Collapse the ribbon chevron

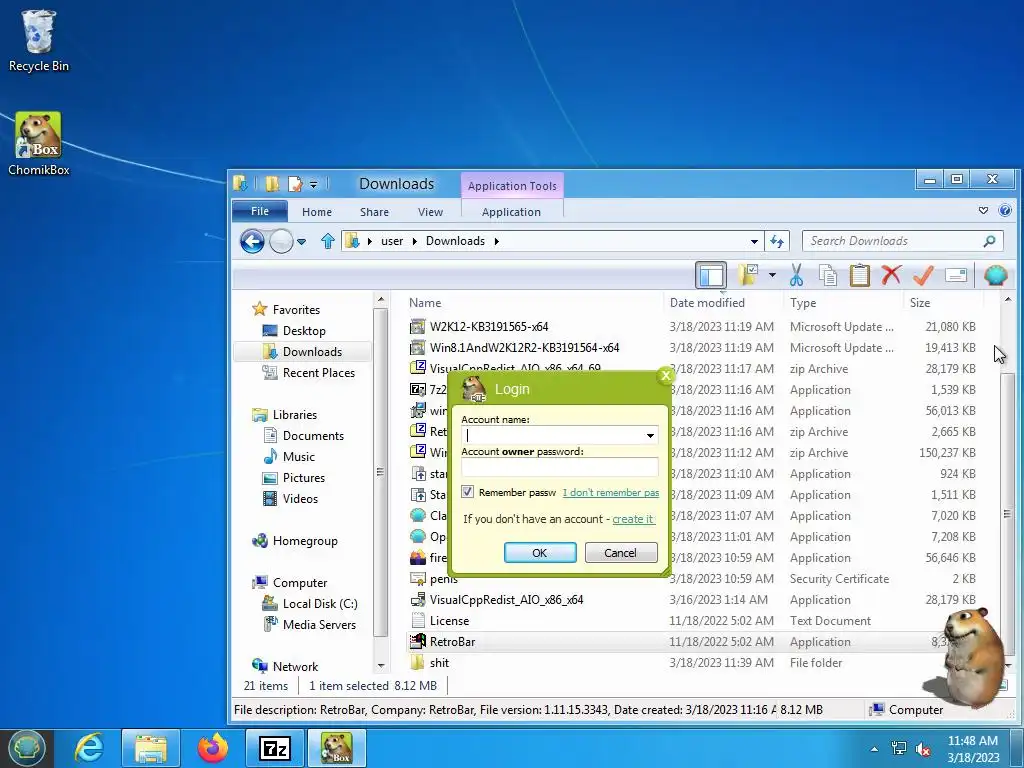(x=983, y=210)
